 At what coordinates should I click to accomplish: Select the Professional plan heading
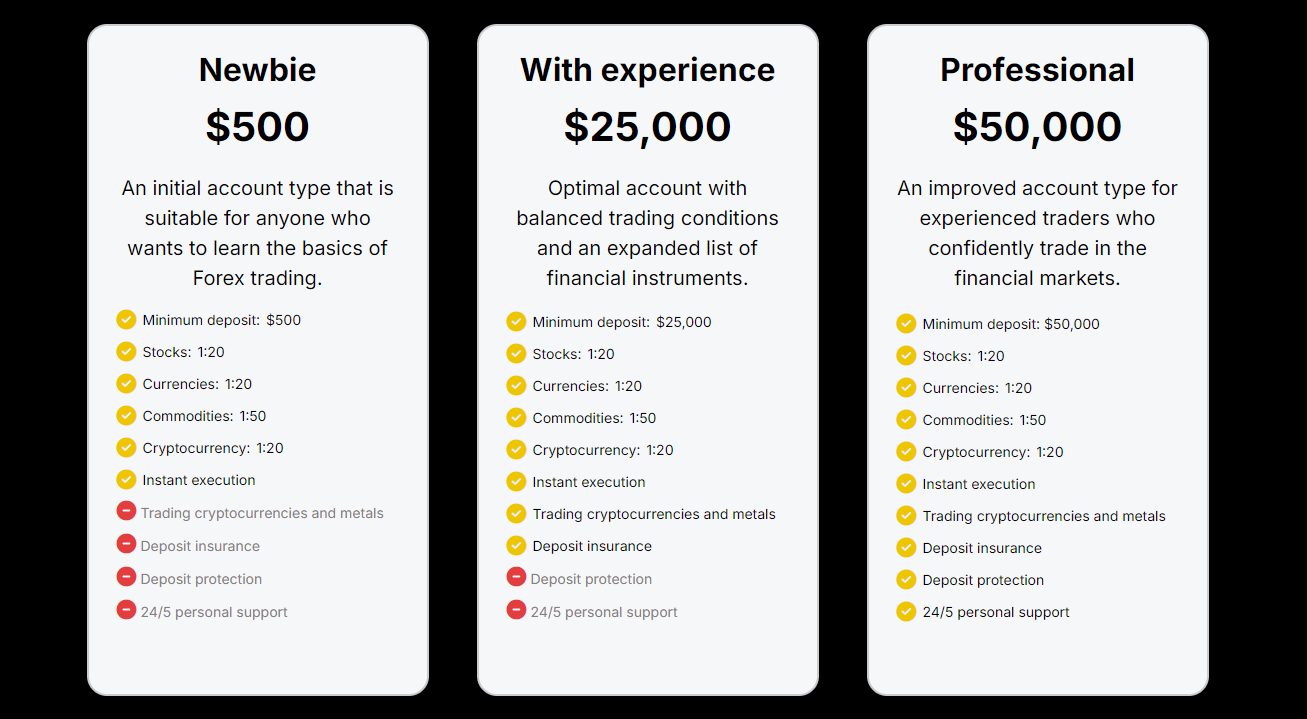[x=1037, y=70]
